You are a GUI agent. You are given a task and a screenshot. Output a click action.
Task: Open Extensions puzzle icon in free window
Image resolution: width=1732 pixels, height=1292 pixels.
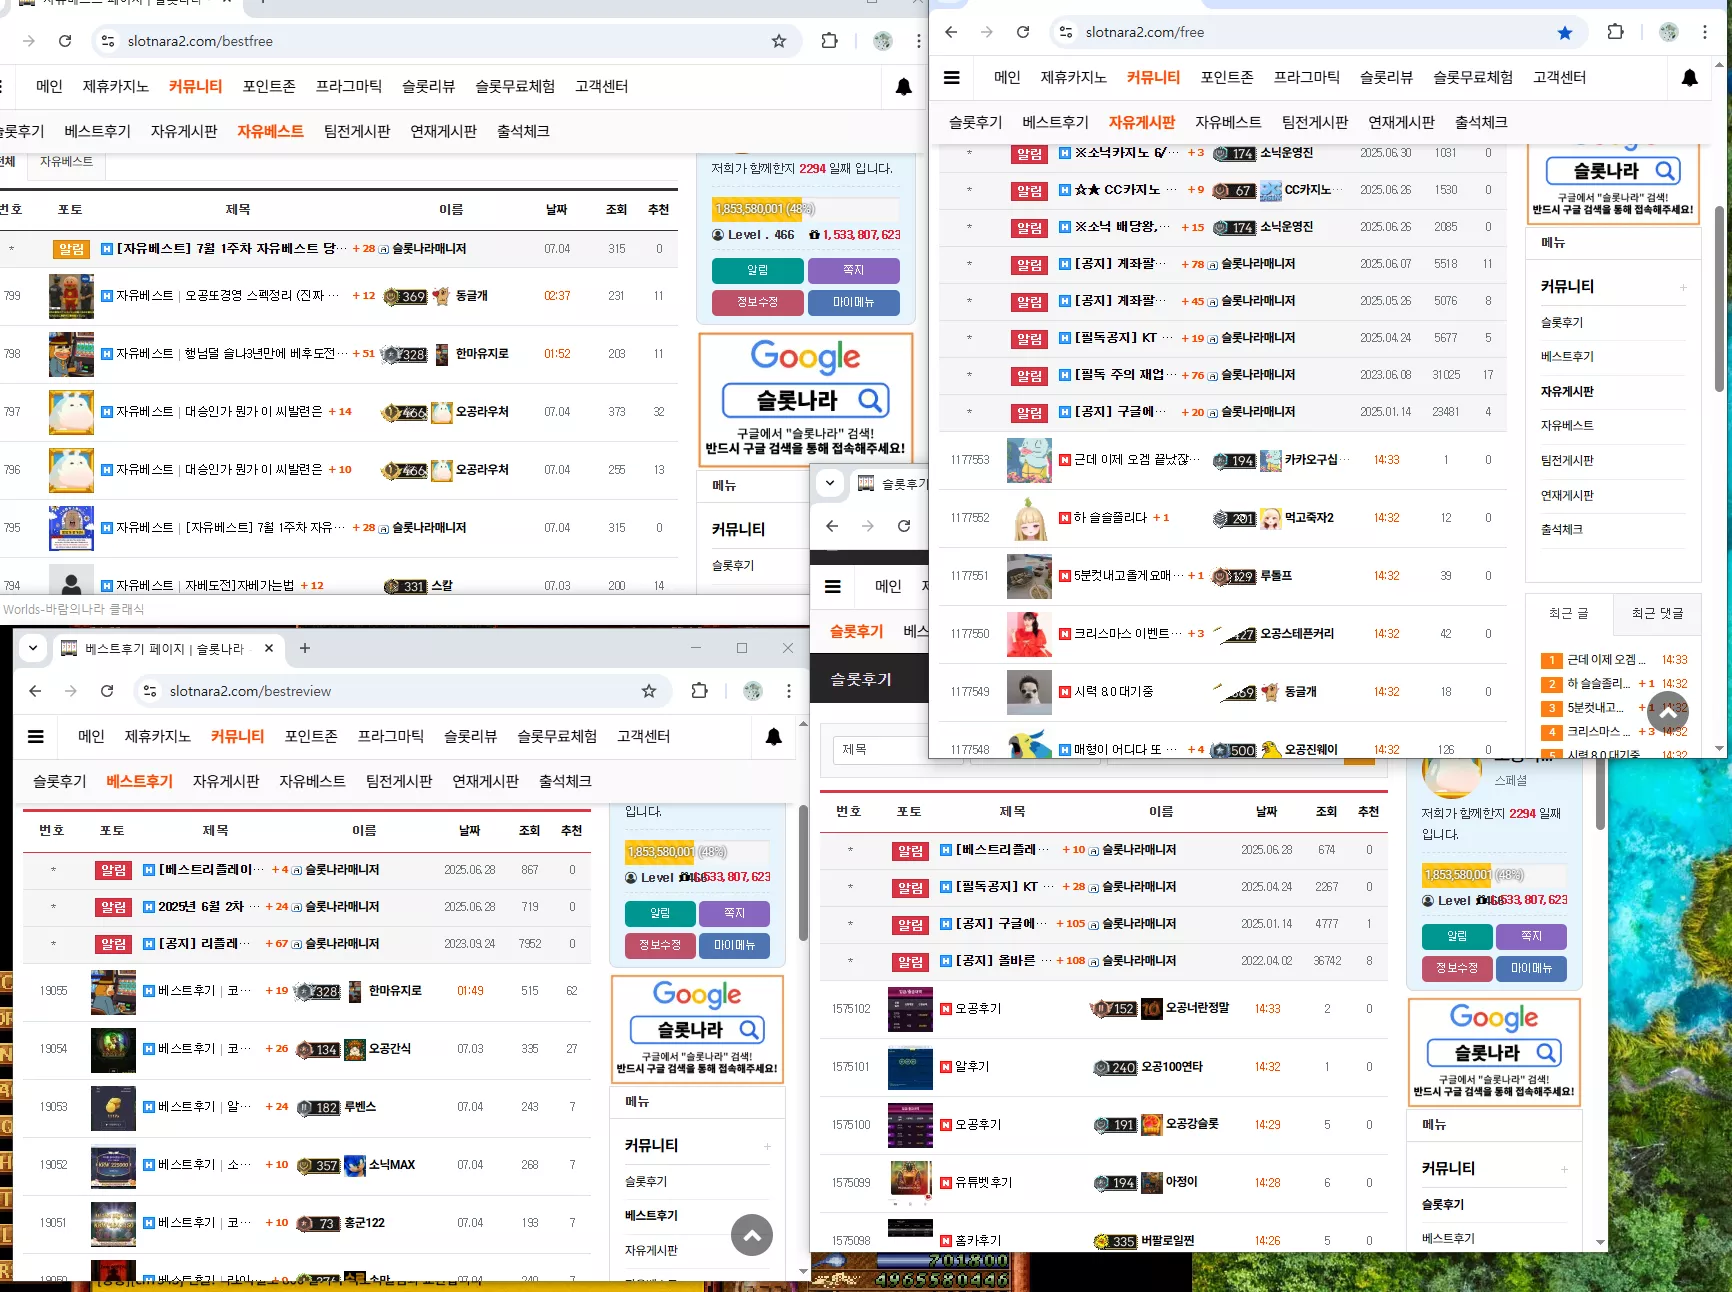tap(1615, 32)
